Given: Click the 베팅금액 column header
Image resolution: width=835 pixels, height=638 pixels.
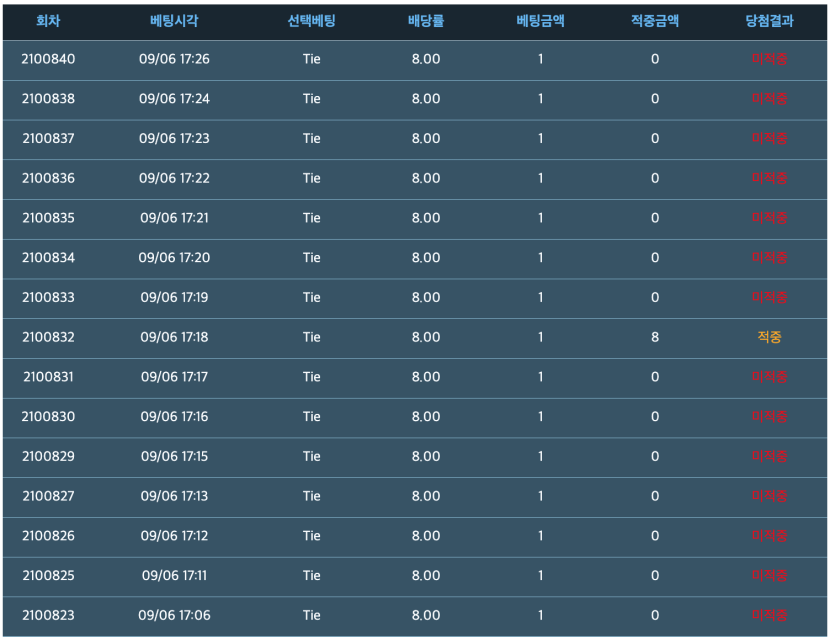Looking at the screenshot, I should tap(541, 21).
